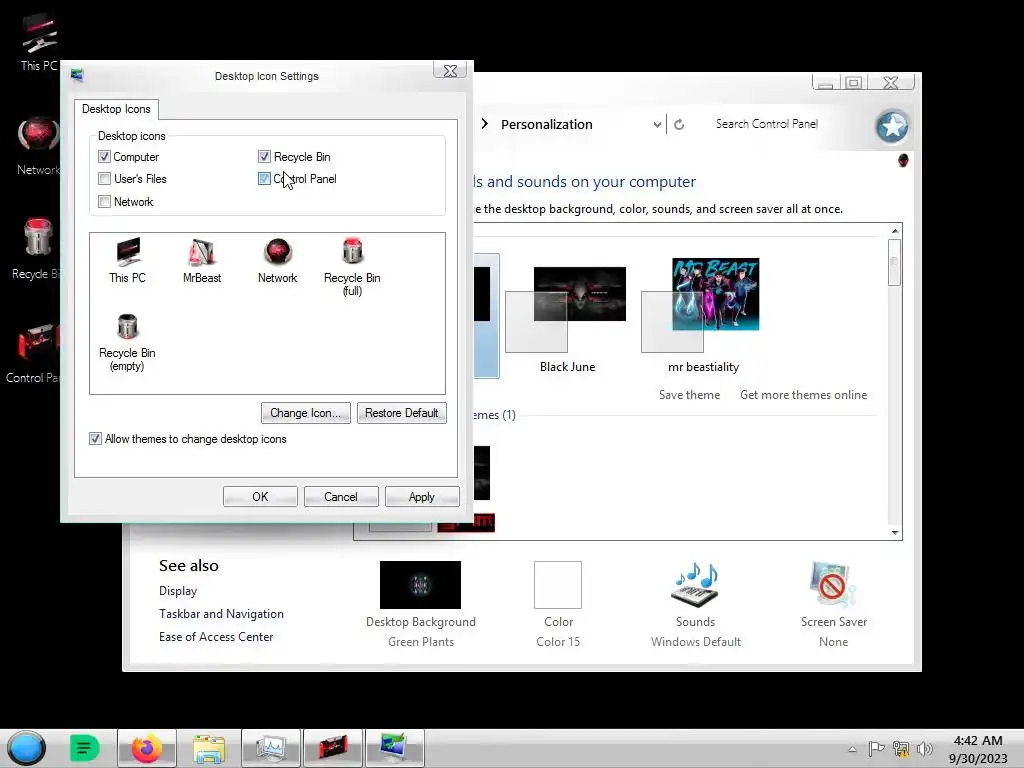Open the green notes app on taskbar

pos(84,748)
